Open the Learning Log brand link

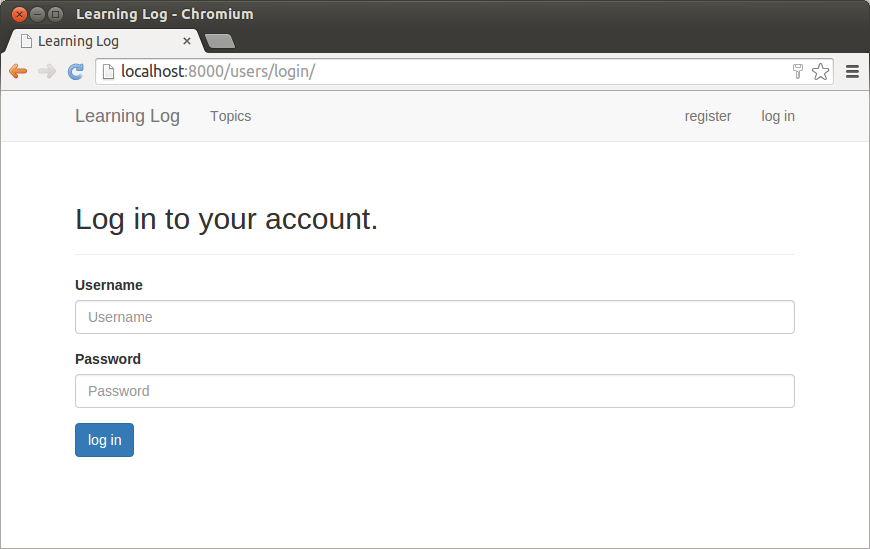(x=127, y=116)
